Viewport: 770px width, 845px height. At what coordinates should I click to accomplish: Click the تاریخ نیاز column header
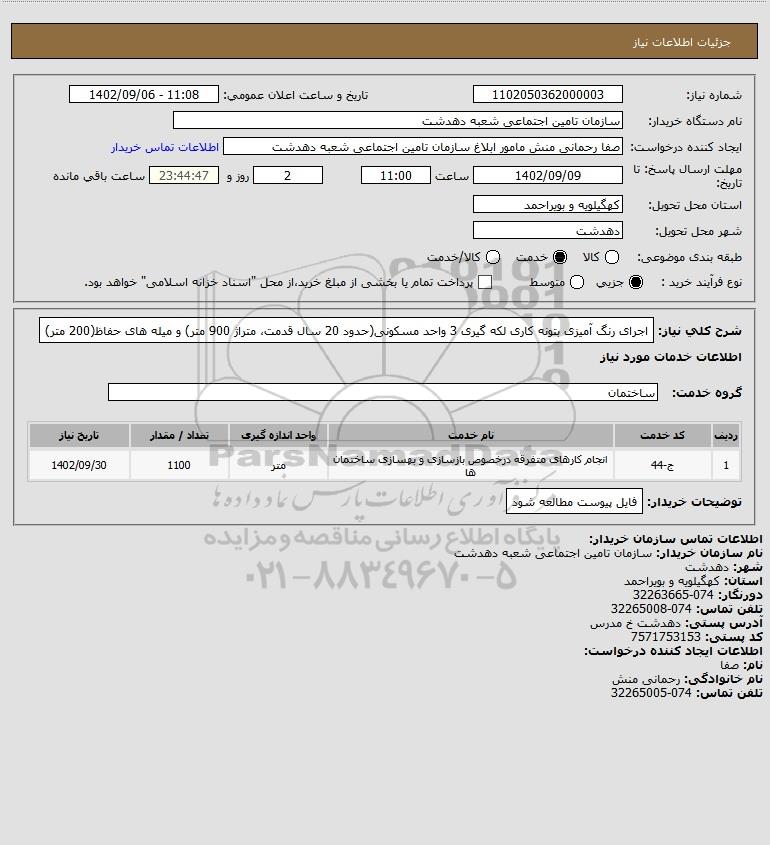point(79,435)
